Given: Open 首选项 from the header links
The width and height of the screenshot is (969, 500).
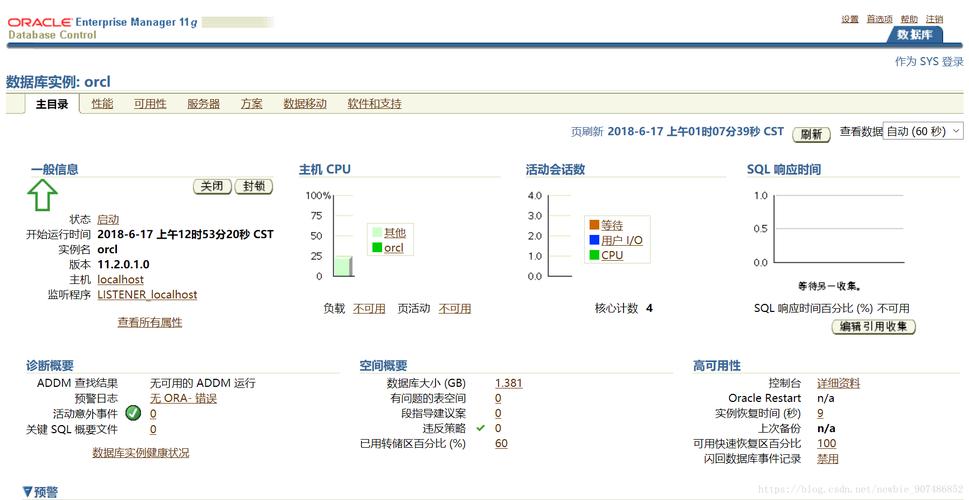Looking at the screenshot, I should (x=879, y=19).
